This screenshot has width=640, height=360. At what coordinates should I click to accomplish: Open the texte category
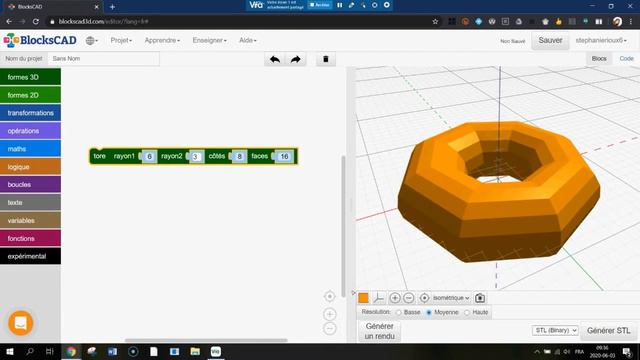[31, 202]
